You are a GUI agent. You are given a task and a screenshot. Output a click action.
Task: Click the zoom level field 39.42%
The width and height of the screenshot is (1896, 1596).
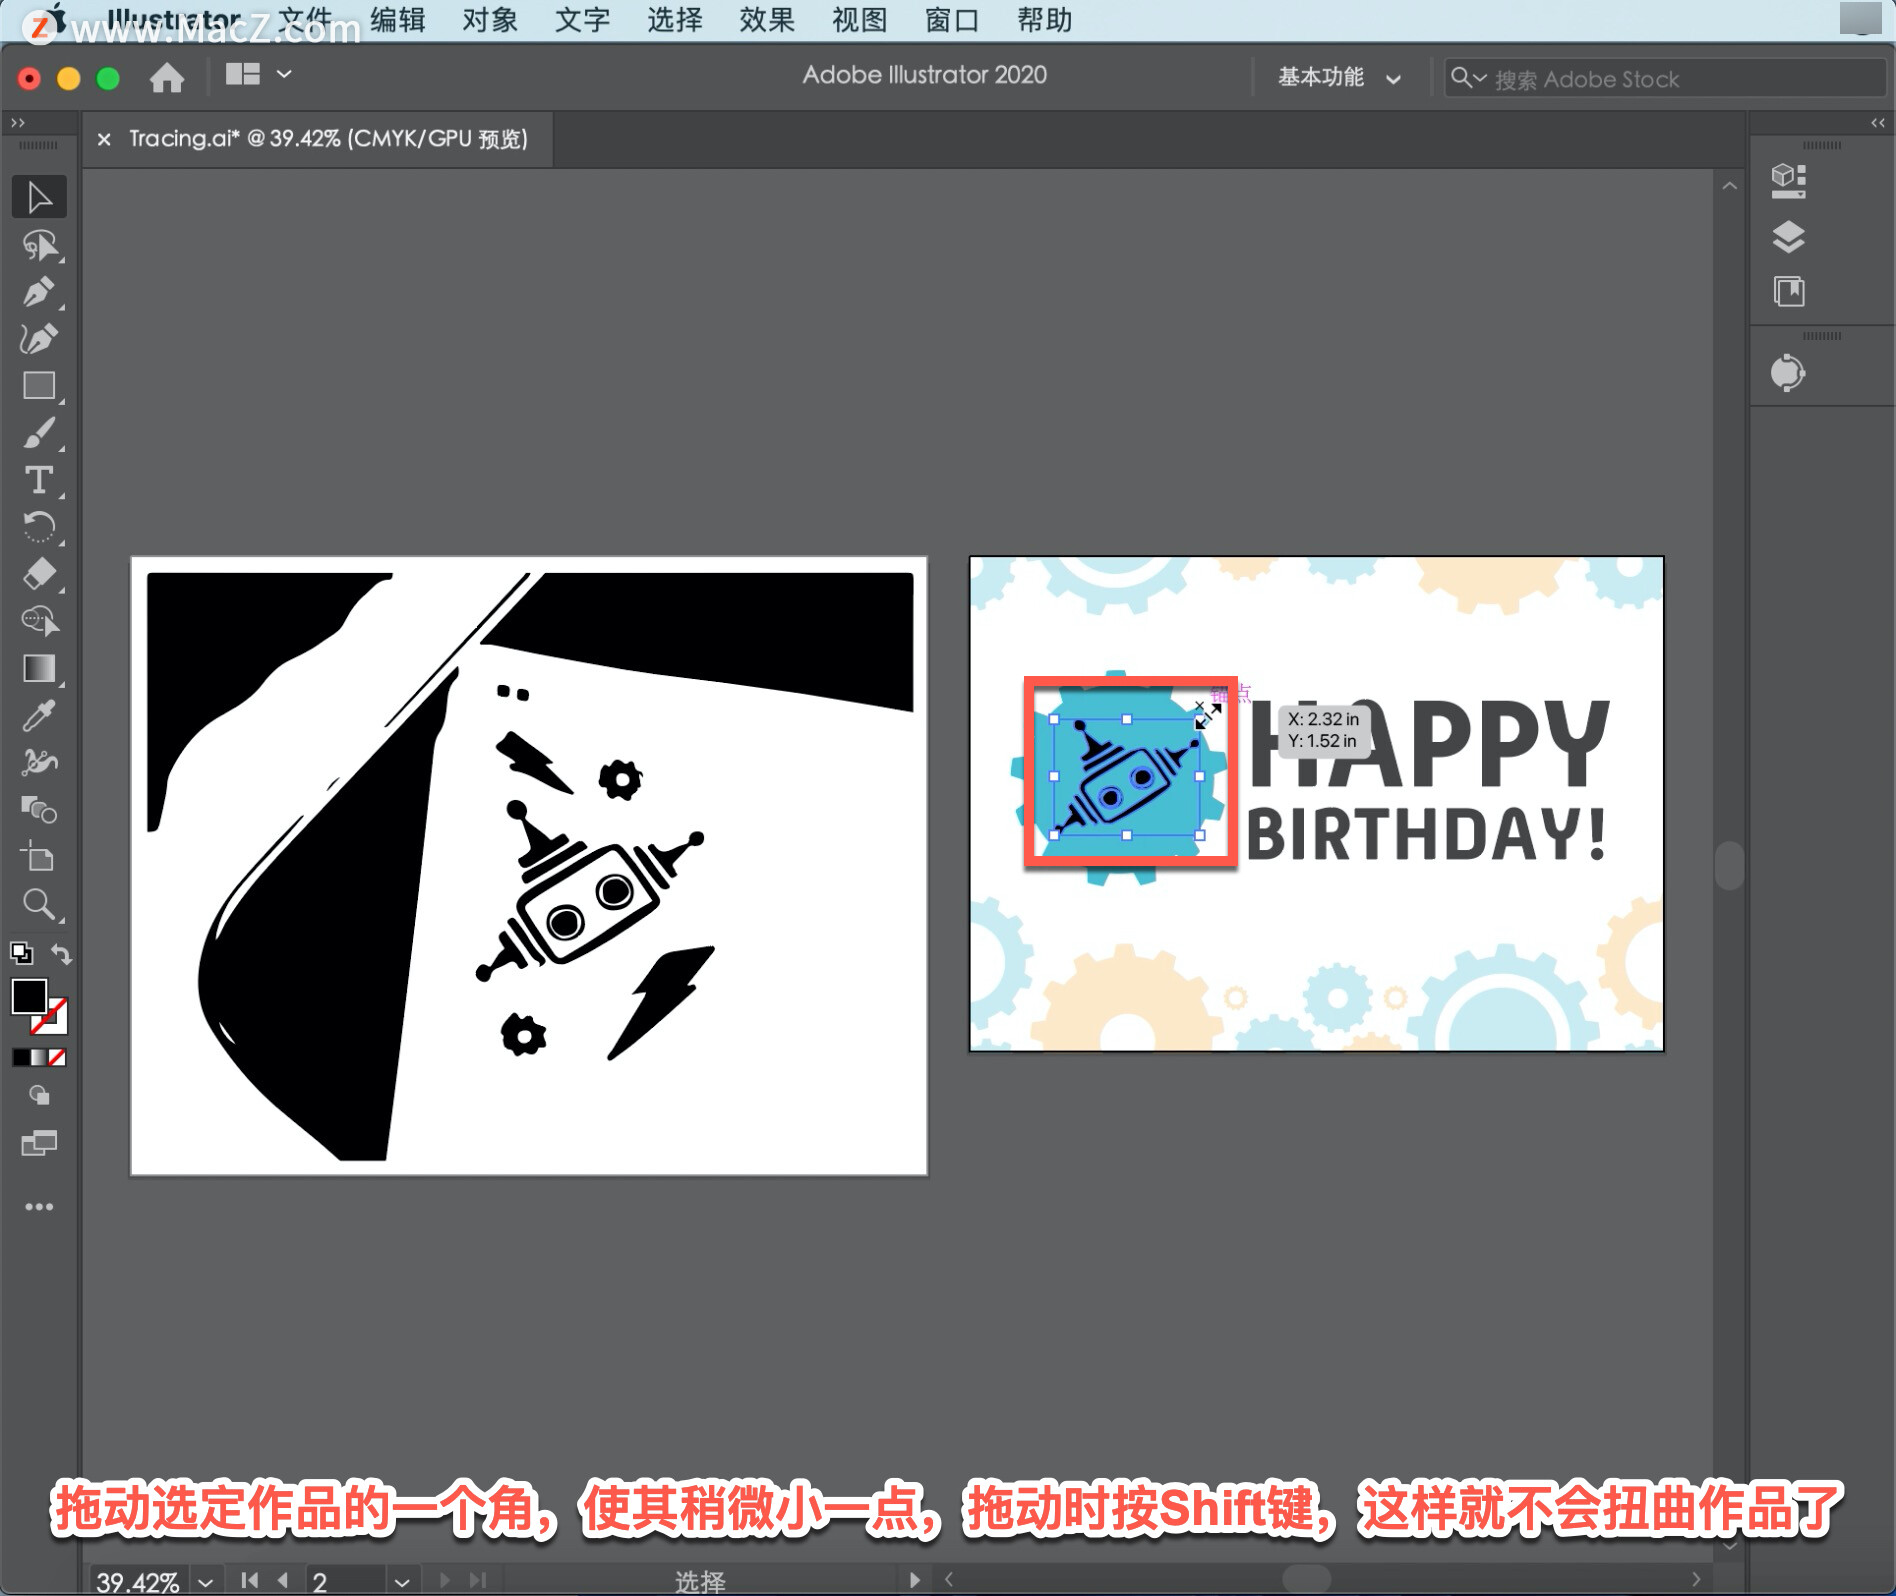139,1582
